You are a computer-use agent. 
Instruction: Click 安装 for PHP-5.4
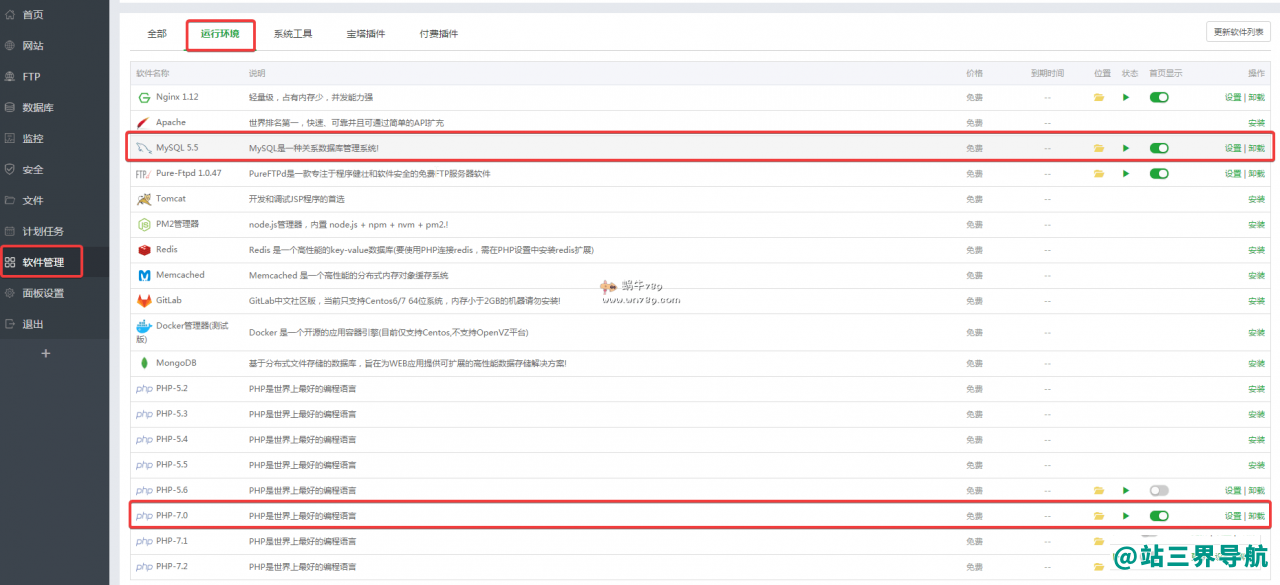tap(1256, 440)
